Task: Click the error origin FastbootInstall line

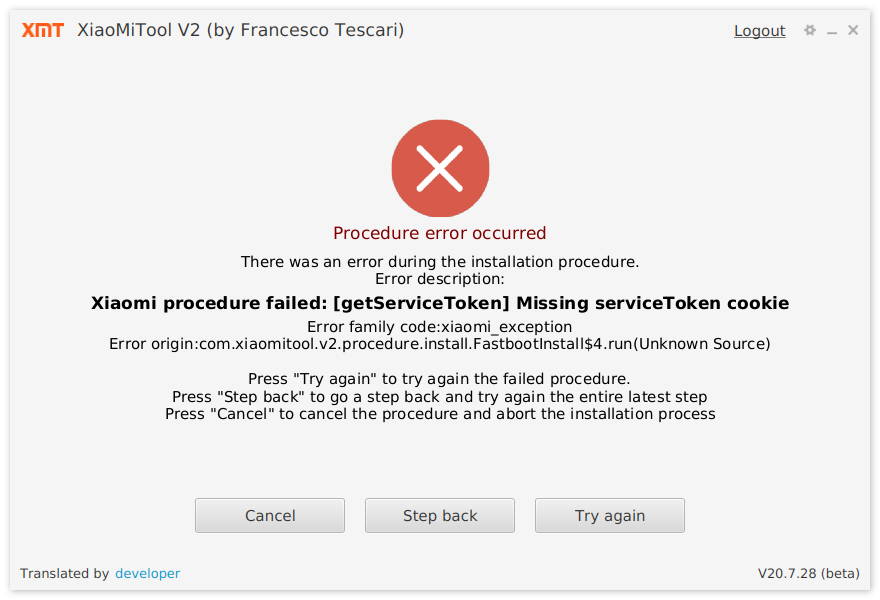Action: coord(440,344)
